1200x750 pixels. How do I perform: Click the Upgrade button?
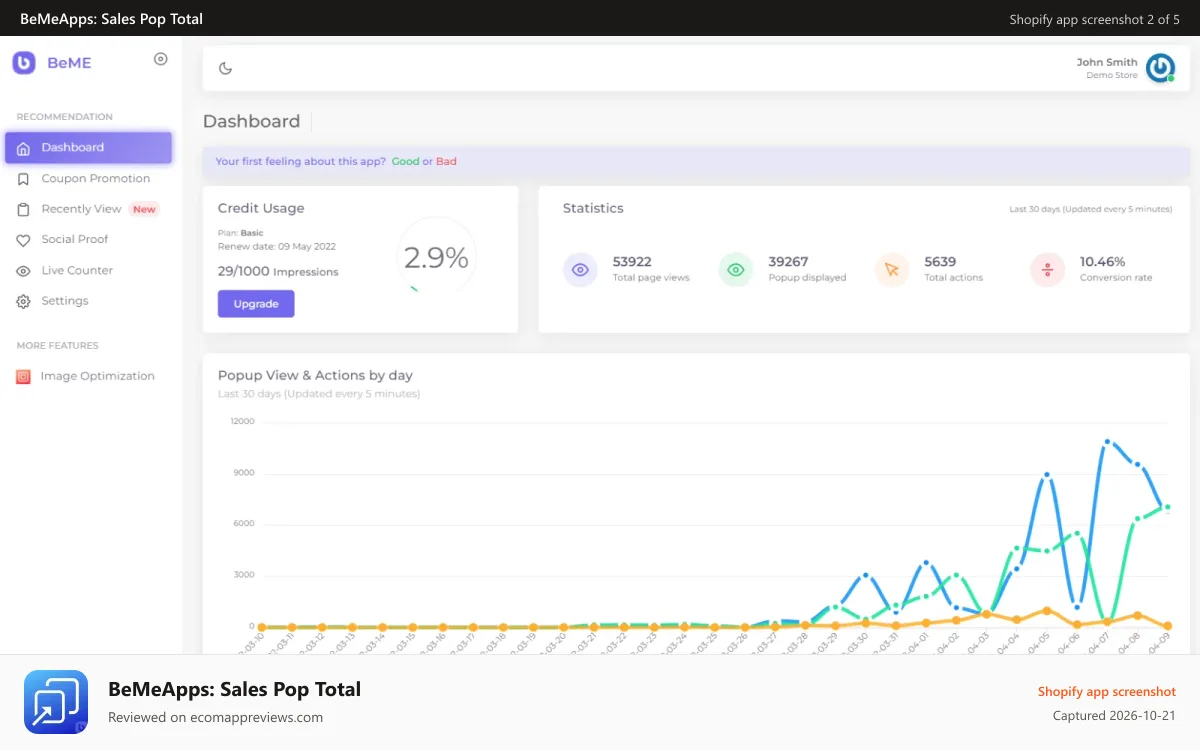pos(256,304)
